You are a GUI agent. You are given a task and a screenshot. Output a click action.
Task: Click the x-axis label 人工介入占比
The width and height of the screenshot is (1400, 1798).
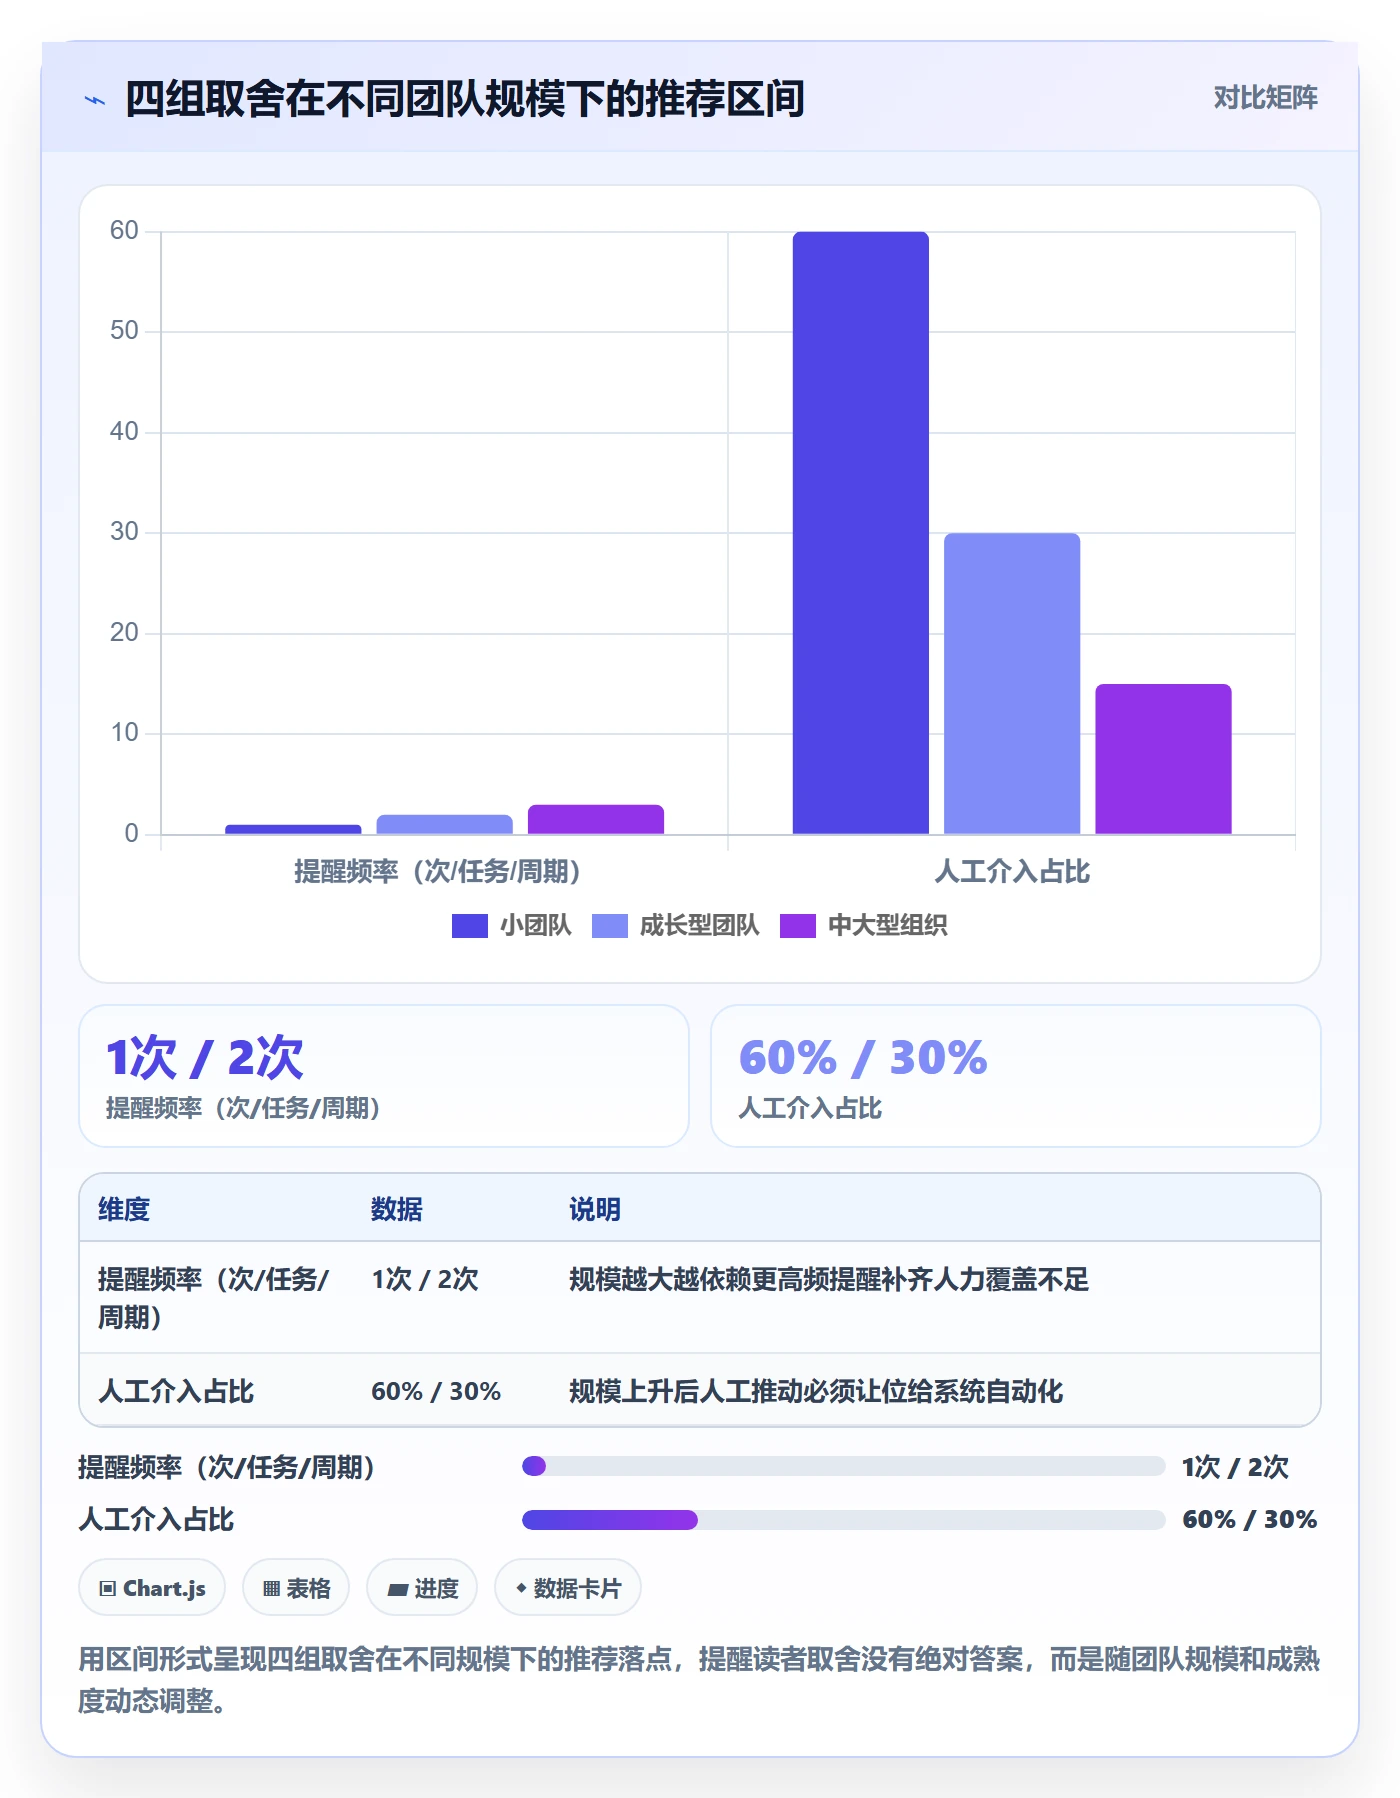(1012, 872)
